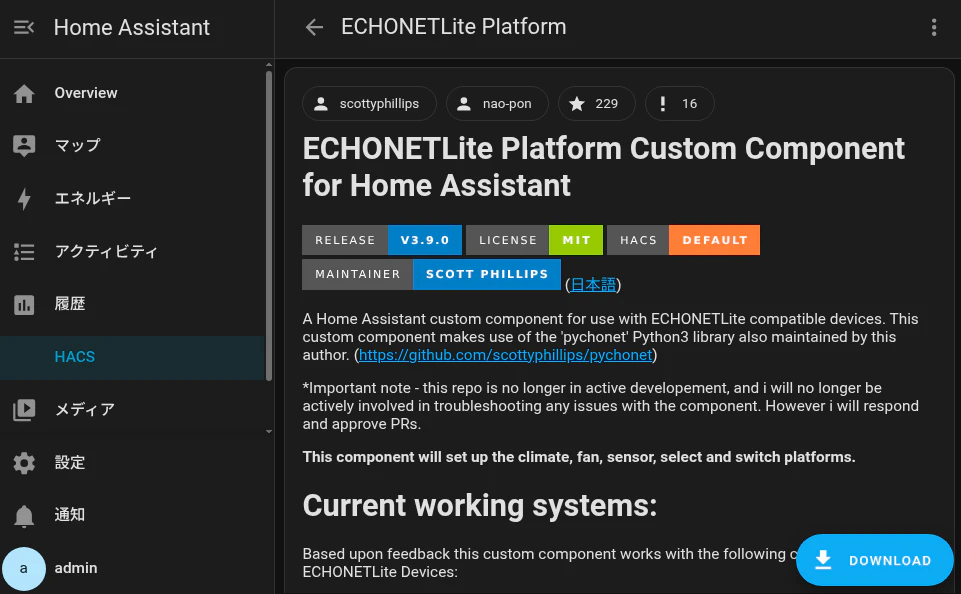Viewport: 961px width, 594px height.
Task: Open the pychonet GitHub link
Action: (x=506, y=355)
